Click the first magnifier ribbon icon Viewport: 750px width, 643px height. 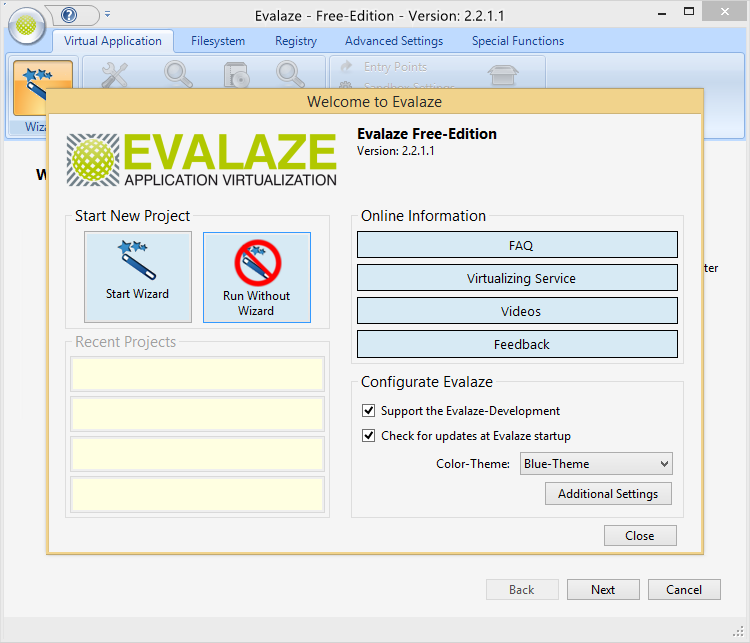pos(178,75)
